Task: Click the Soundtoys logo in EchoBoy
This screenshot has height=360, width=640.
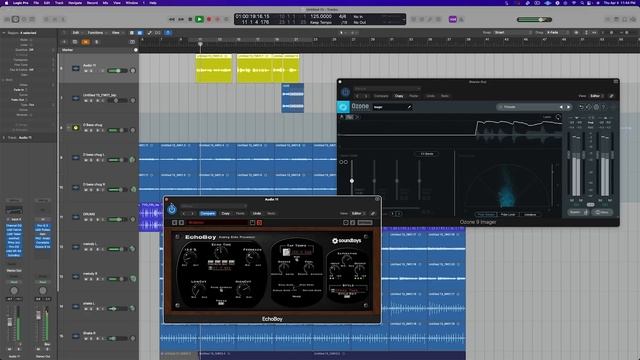Action: pos(347,241)
